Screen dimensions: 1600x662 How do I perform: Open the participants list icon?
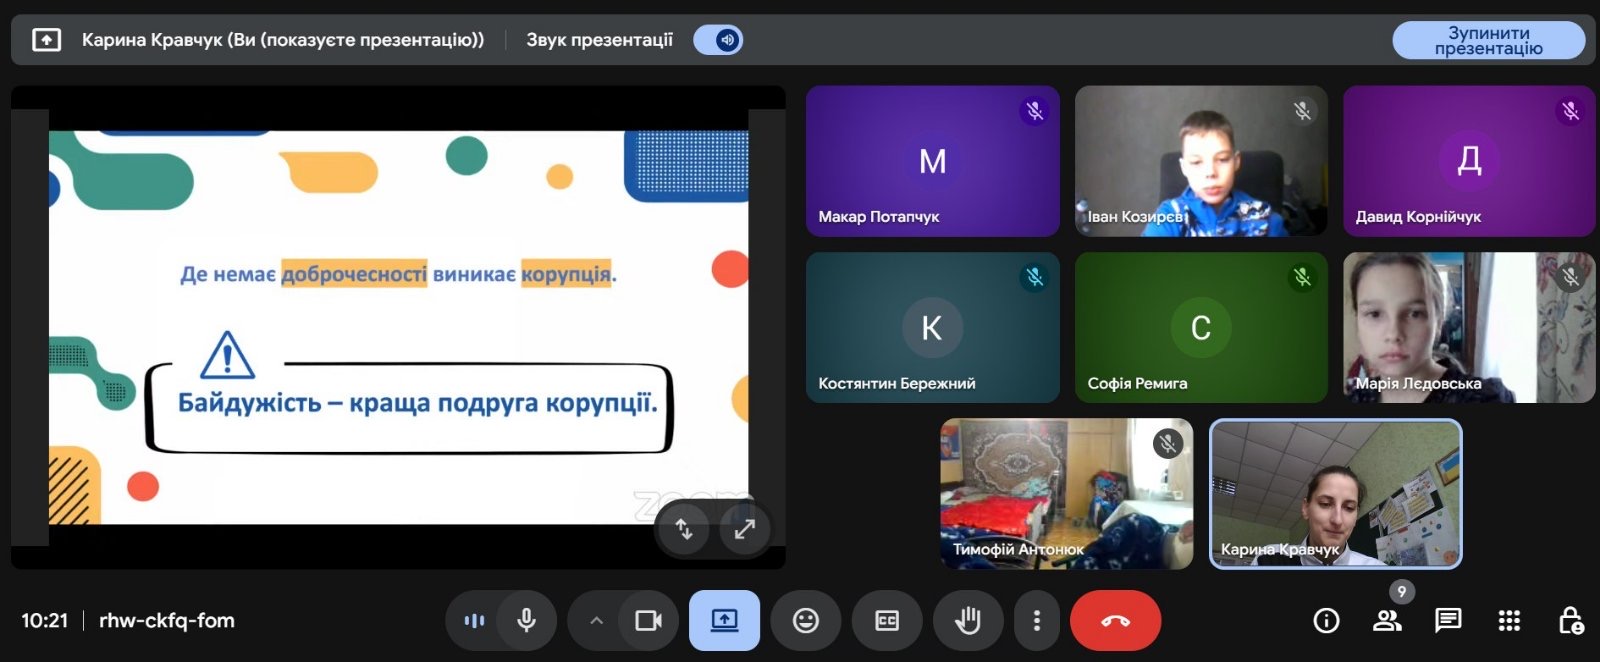(x=1387, y=621)
